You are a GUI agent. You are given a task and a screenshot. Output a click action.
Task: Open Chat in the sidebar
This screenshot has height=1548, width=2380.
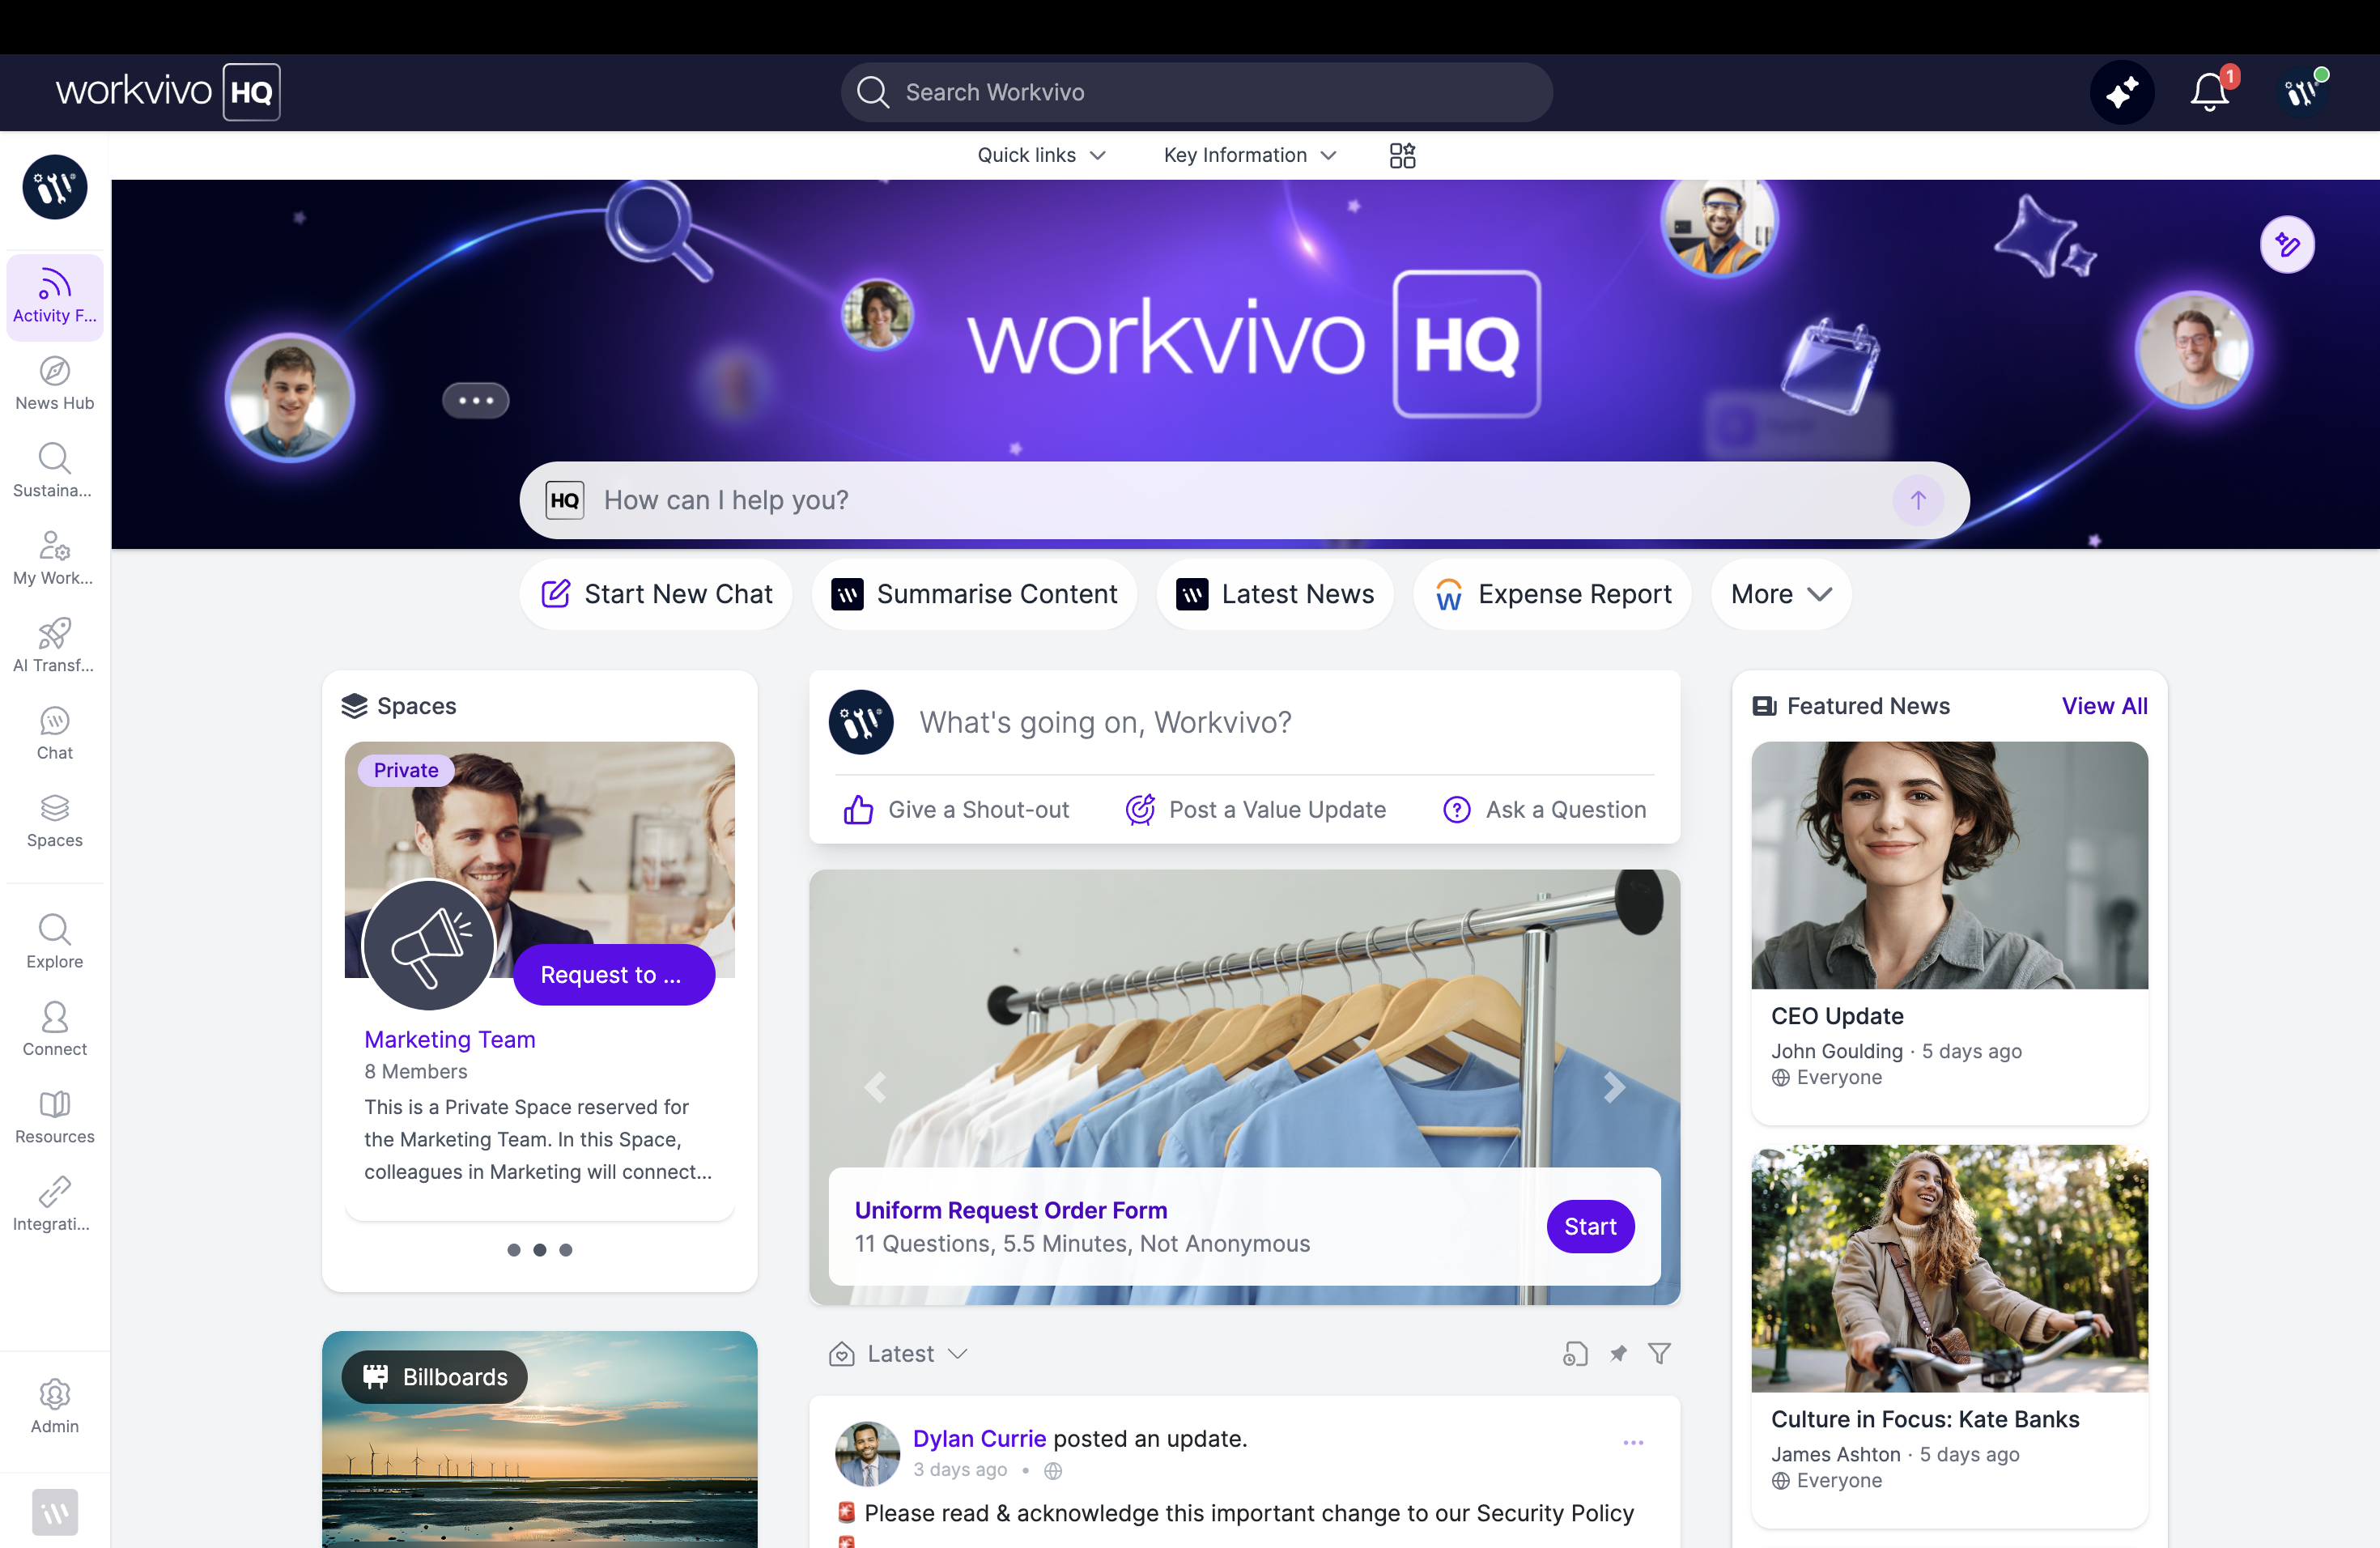pos(55,734)
